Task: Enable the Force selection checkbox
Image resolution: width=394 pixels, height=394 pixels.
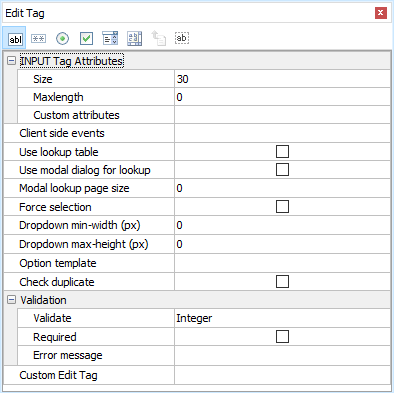Action: 282,207
